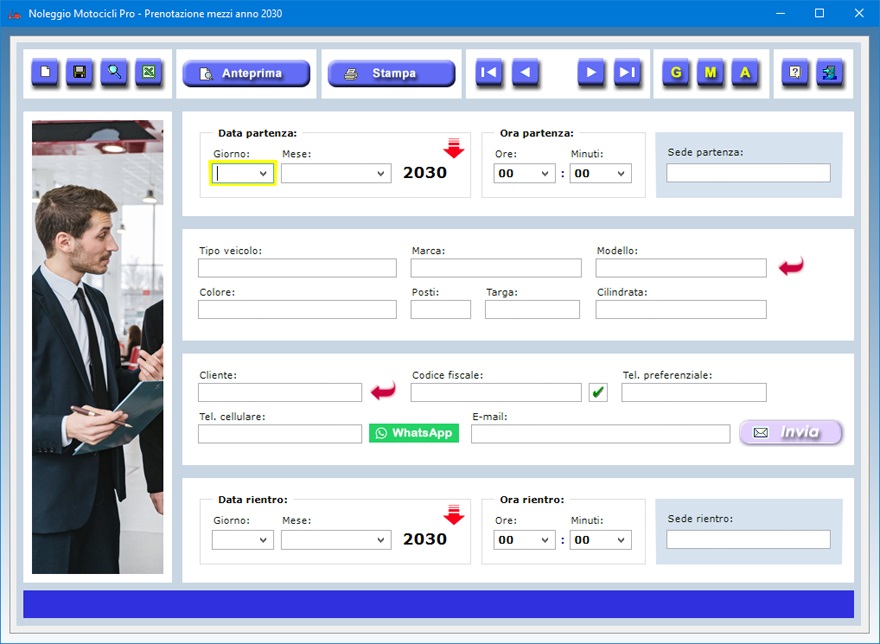Go to the first record
The width and height of the screenshot is (880, 644).
(489, 72)
